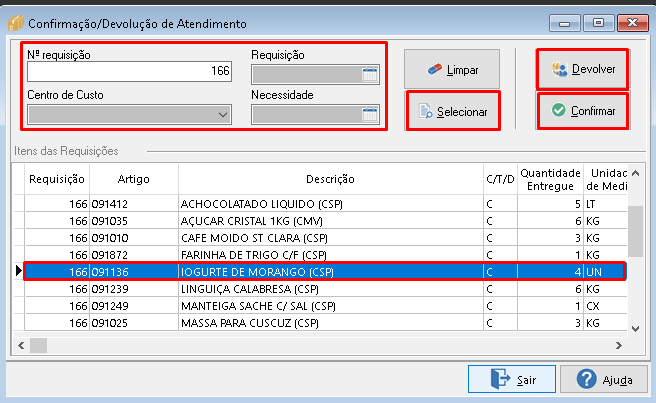The image size is (656, 403).
Task: Select row MASSA PARA CUSCUZ (CSP)
Action: pos(326,323)
